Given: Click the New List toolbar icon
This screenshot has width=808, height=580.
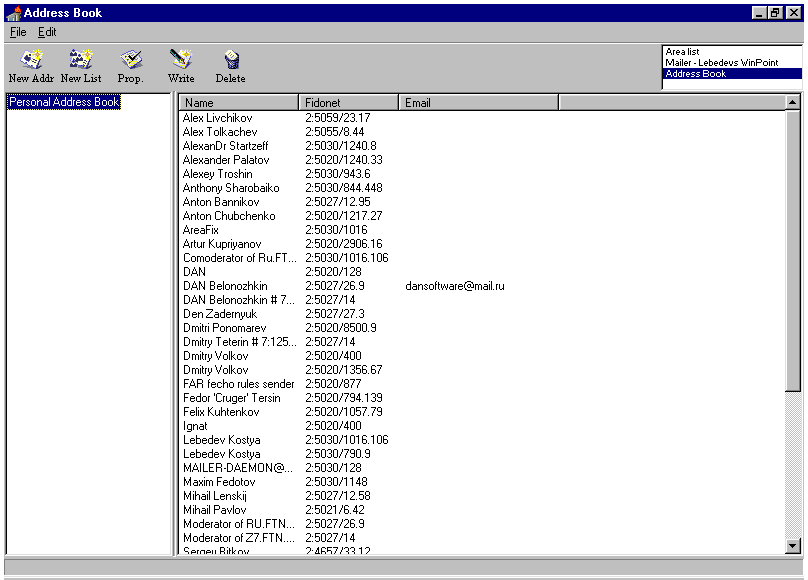Looking at the screenshot, I should pyautogui.click(x=81, y=66).
